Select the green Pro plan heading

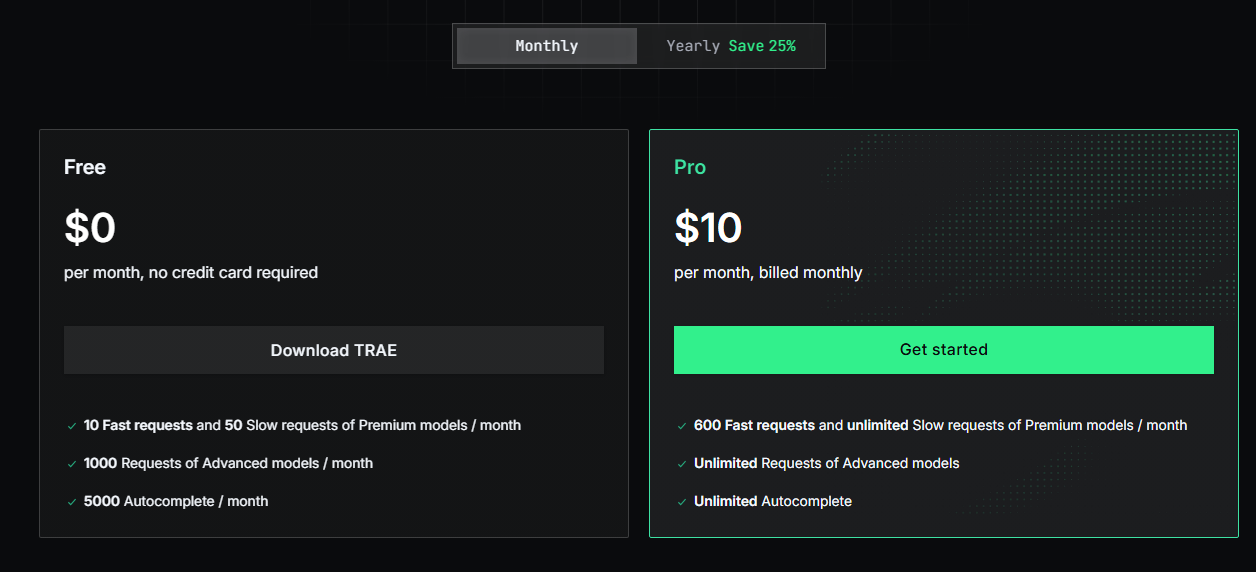pos(690,167)
